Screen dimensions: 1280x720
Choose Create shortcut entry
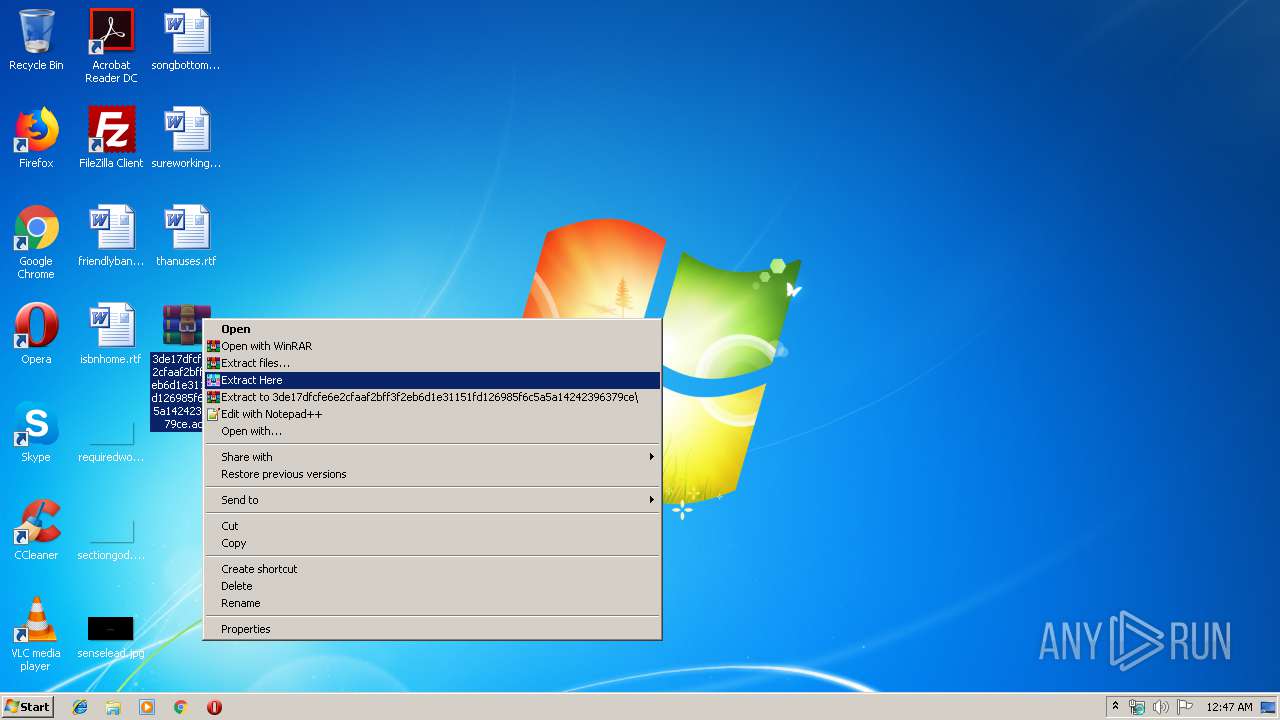pyautogui.click(x=432, y=569)
